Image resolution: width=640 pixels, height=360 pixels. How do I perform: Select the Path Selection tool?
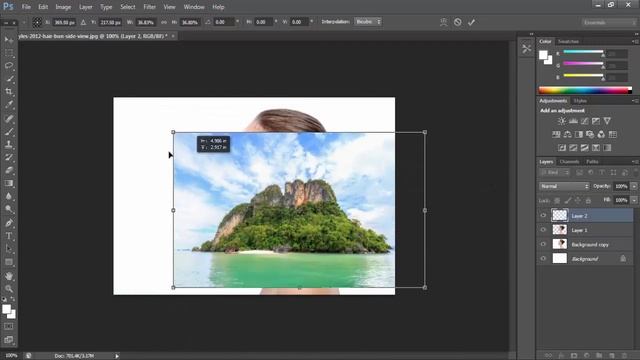coord(9,249)
